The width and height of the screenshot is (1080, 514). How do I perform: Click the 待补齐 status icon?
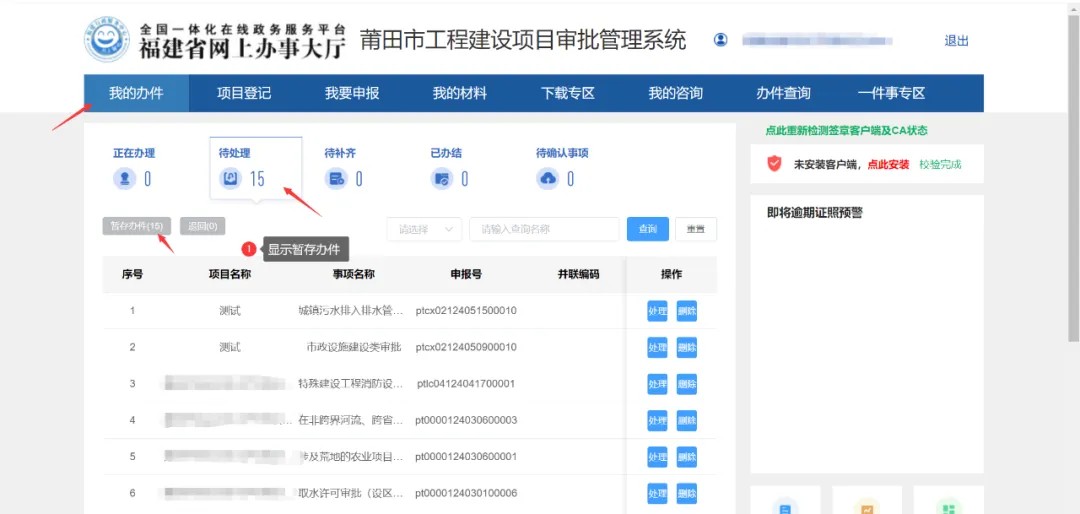click(337, 179)
